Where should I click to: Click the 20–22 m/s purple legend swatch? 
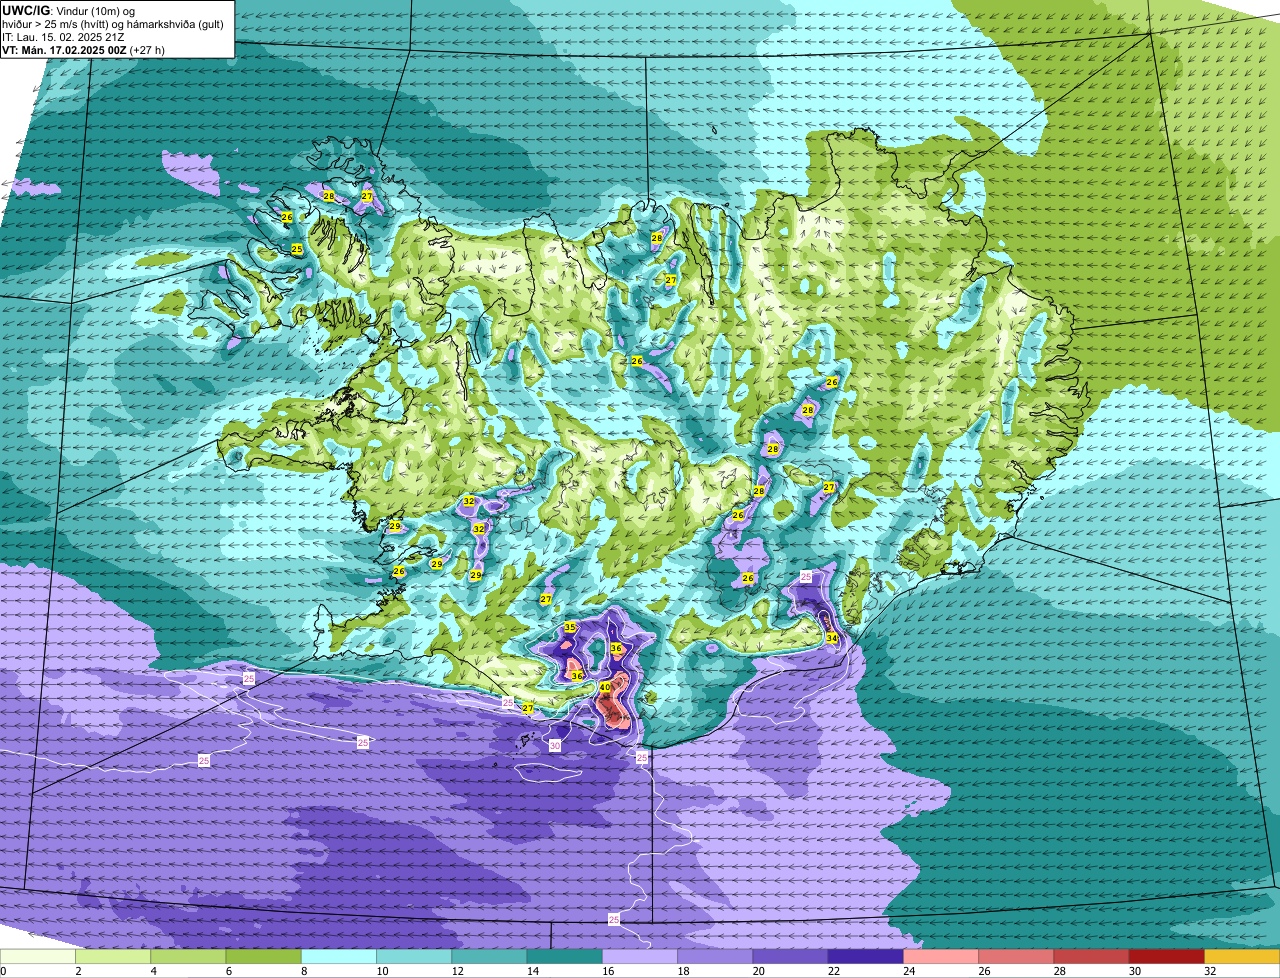790,957
